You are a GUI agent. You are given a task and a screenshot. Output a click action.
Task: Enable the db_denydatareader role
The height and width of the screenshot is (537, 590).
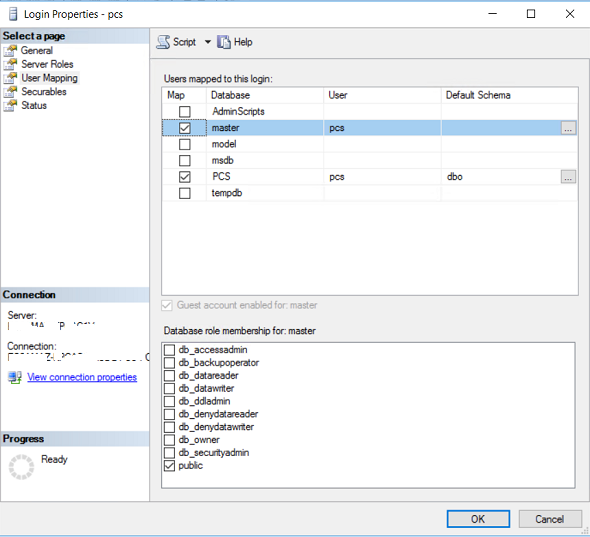point(169,414)
